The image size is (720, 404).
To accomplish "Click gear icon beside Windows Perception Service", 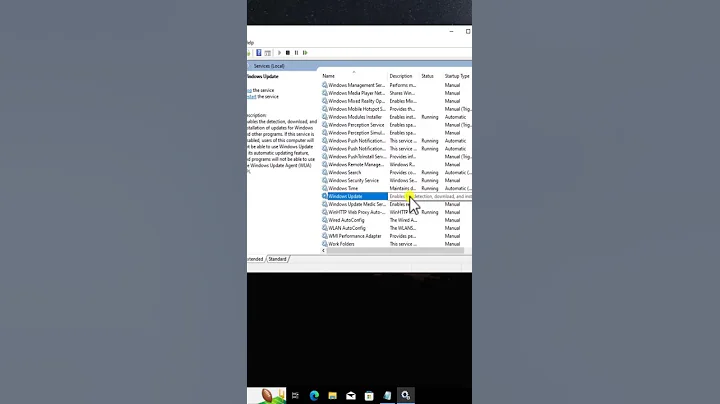I will tap(325, 125).
